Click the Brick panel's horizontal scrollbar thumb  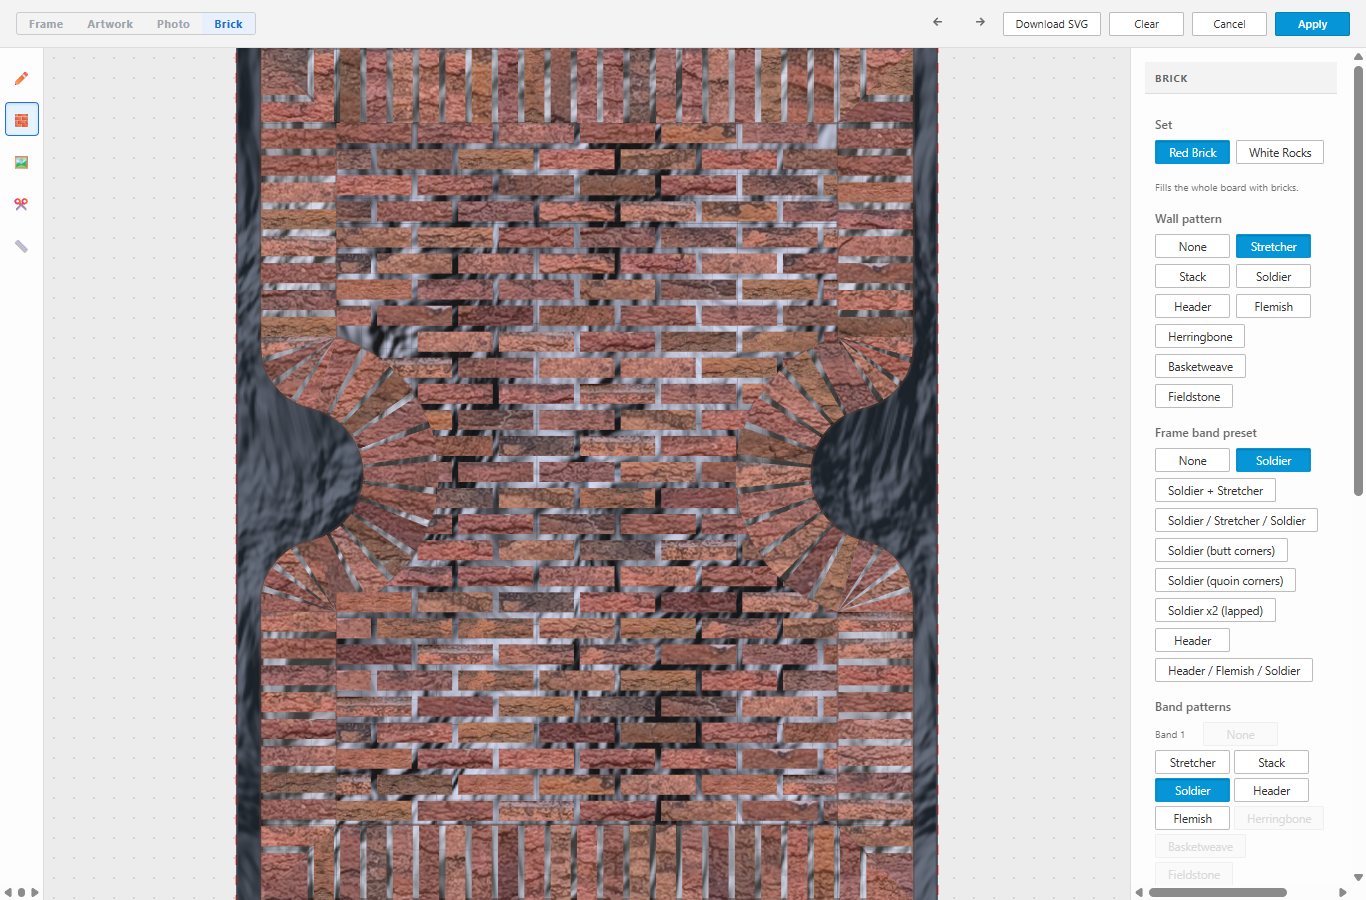(x=1218, y=892)
